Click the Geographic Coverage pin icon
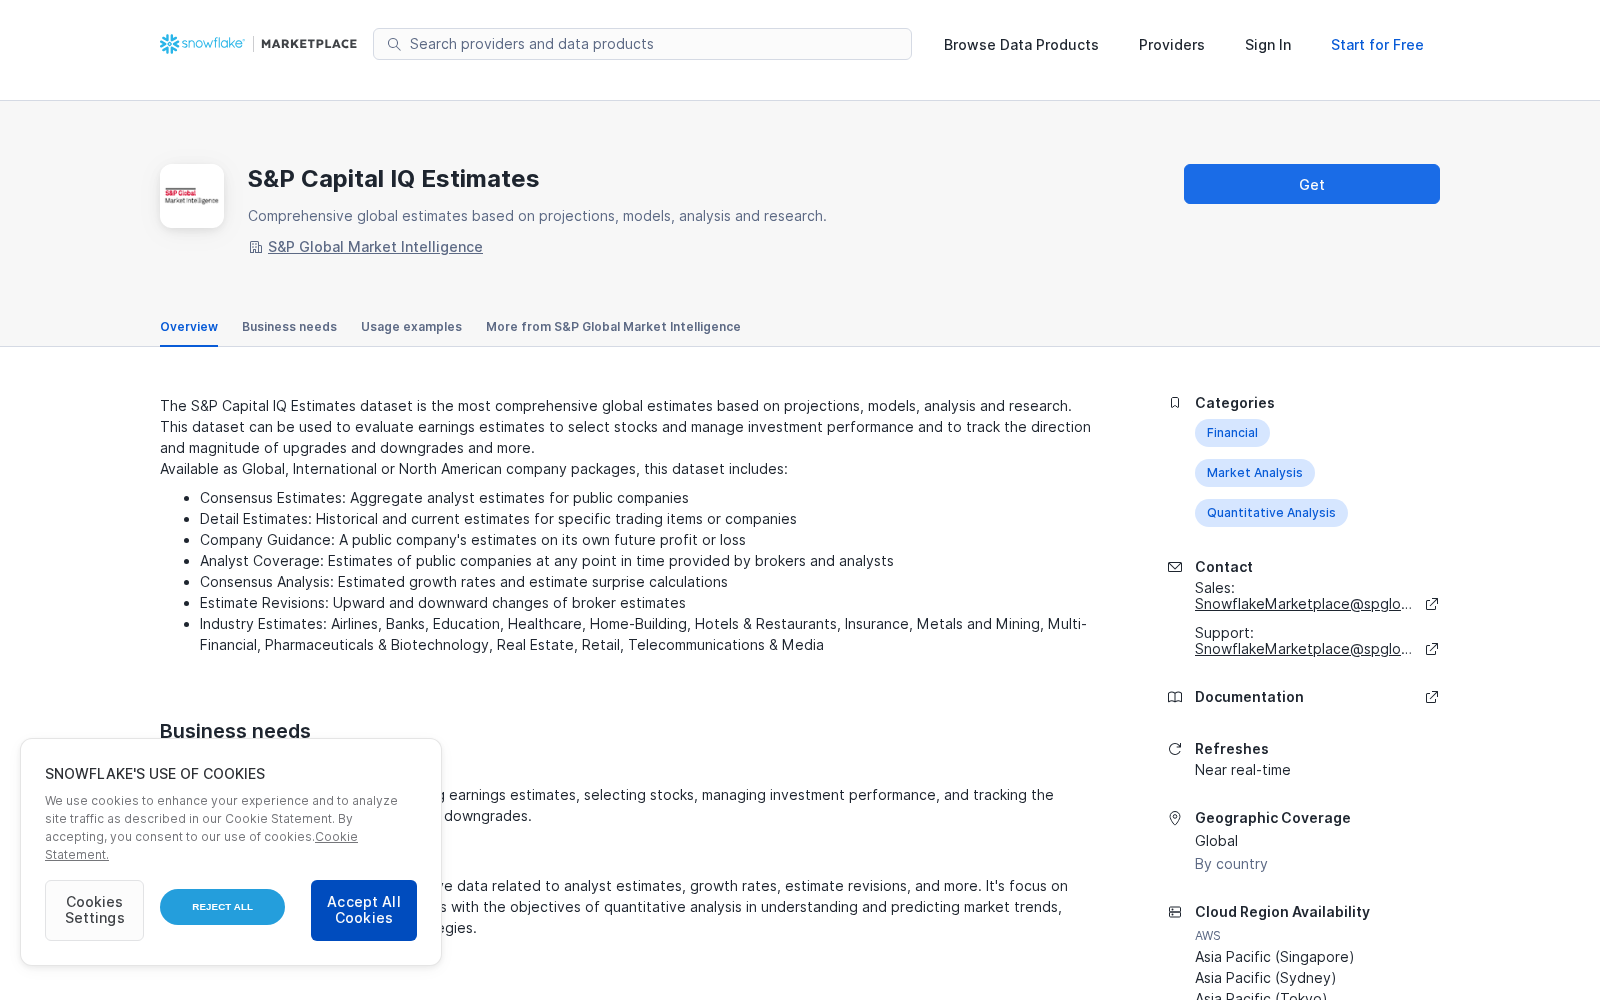 (x=1175, y=818)
